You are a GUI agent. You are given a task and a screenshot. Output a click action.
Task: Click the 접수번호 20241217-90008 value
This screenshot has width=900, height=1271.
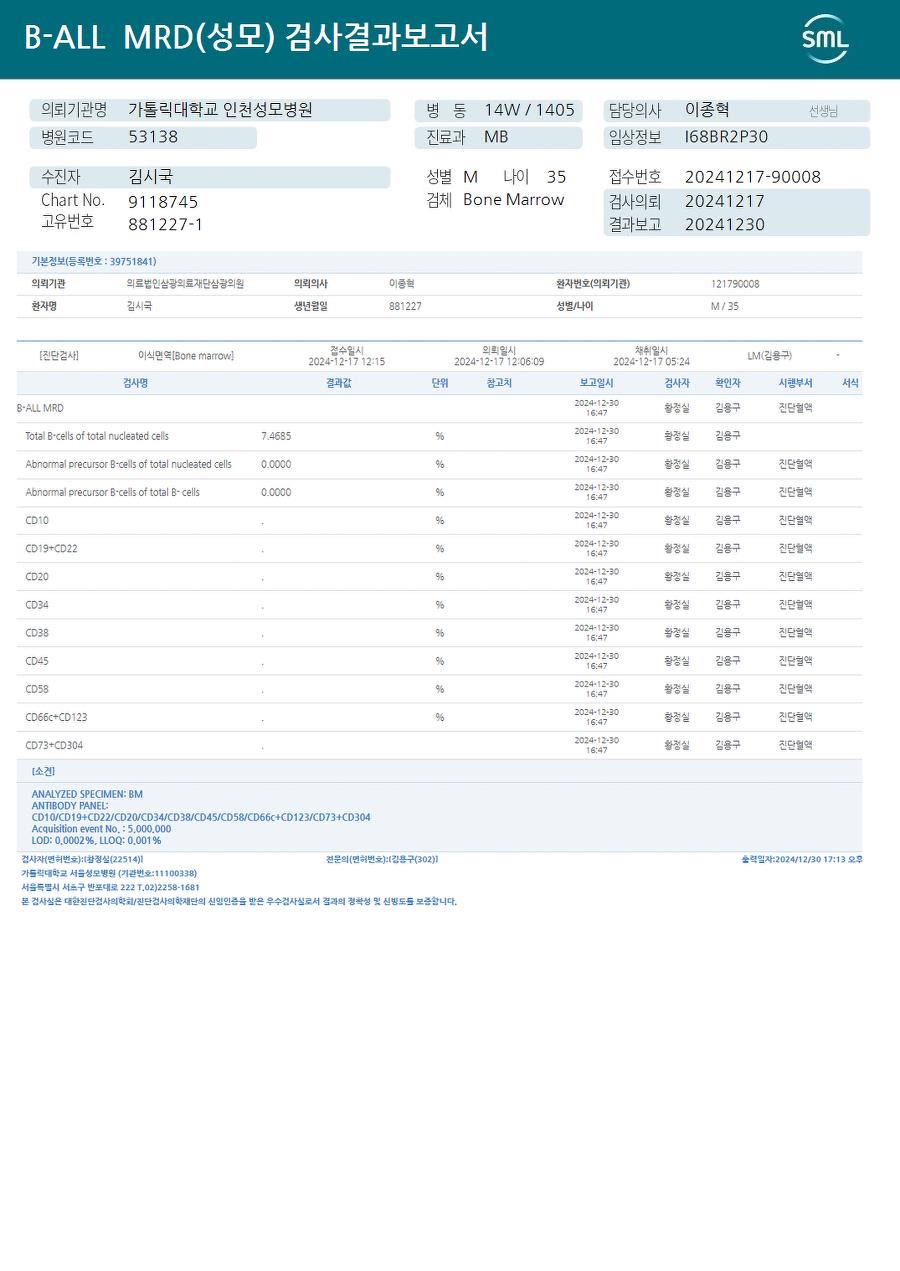click(x=752, y=177)
